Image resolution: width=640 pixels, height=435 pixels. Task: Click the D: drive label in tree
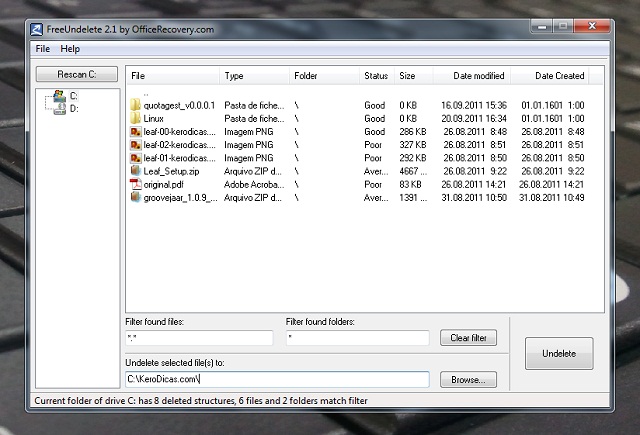[x=74, y=109]
